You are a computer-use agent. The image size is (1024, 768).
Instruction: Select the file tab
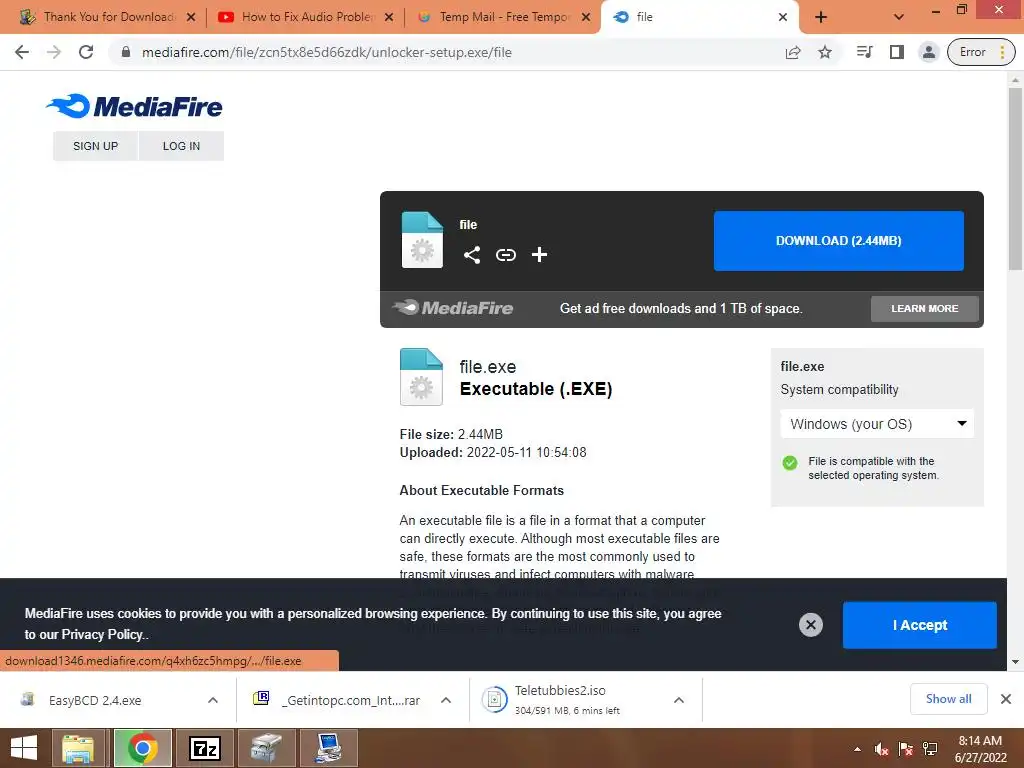[699, 17]
